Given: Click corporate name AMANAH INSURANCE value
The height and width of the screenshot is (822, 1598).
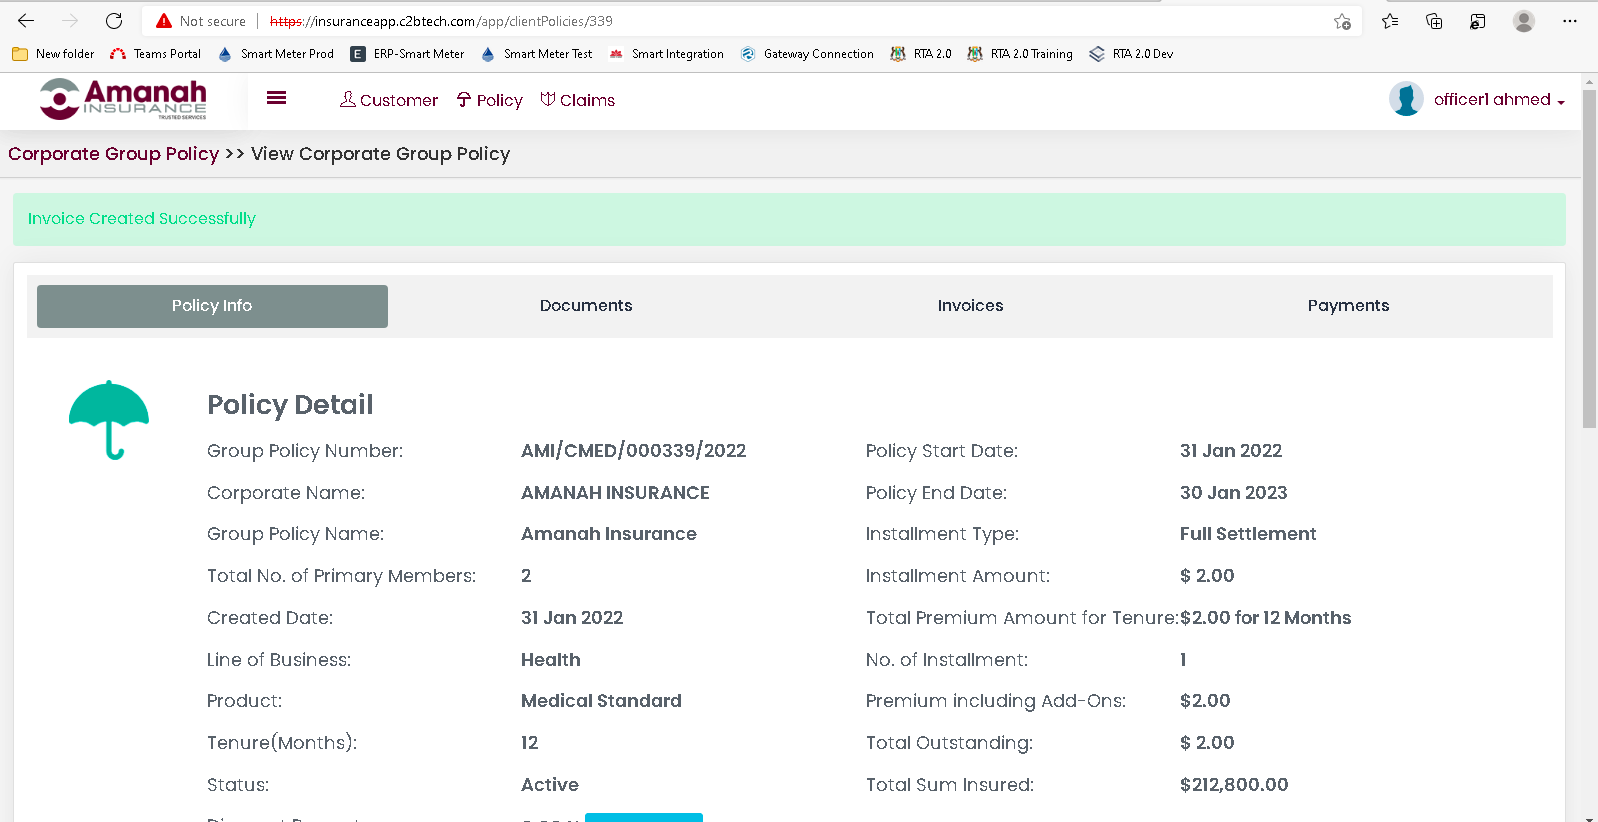Looking at the screenshot, I should pyautogui.click(x=615, y=493).
